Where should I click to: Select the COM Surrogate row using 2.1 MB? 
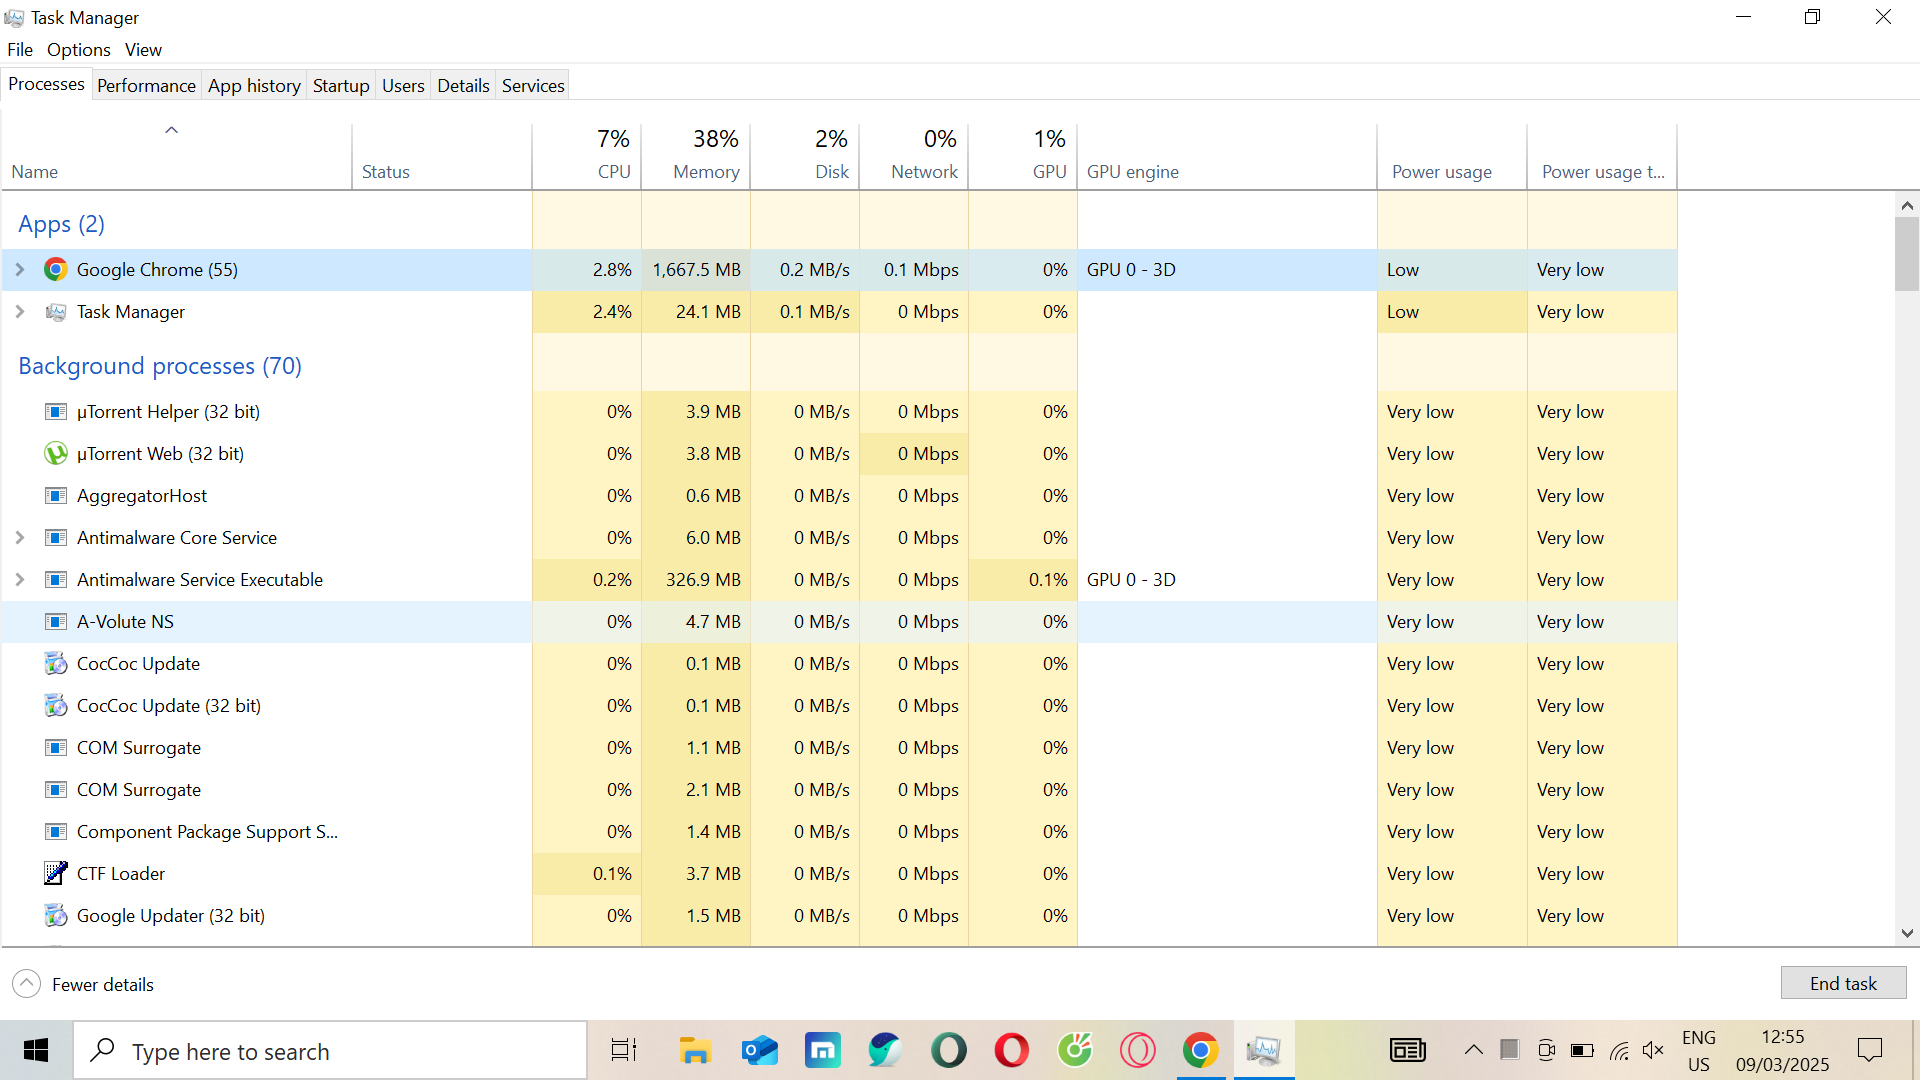[839, 790]
